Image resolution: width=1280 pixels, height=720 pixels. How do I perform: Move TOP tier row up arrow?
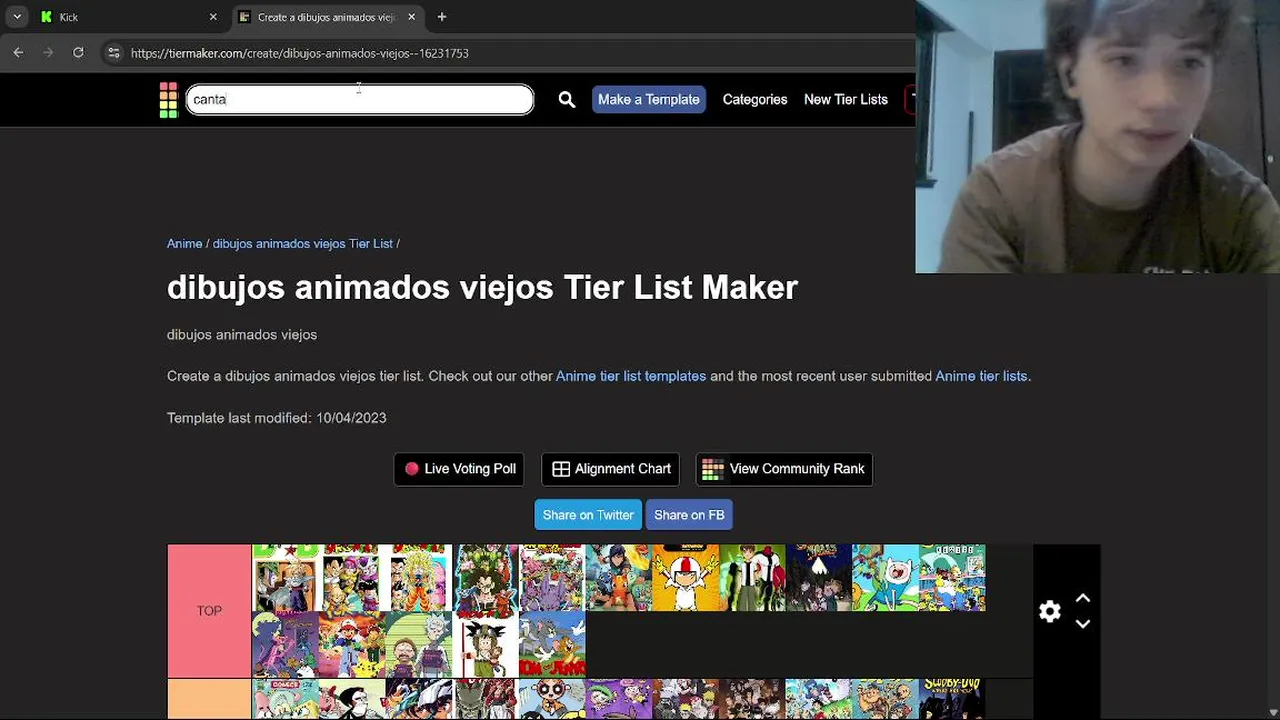tap(1082, 598)
